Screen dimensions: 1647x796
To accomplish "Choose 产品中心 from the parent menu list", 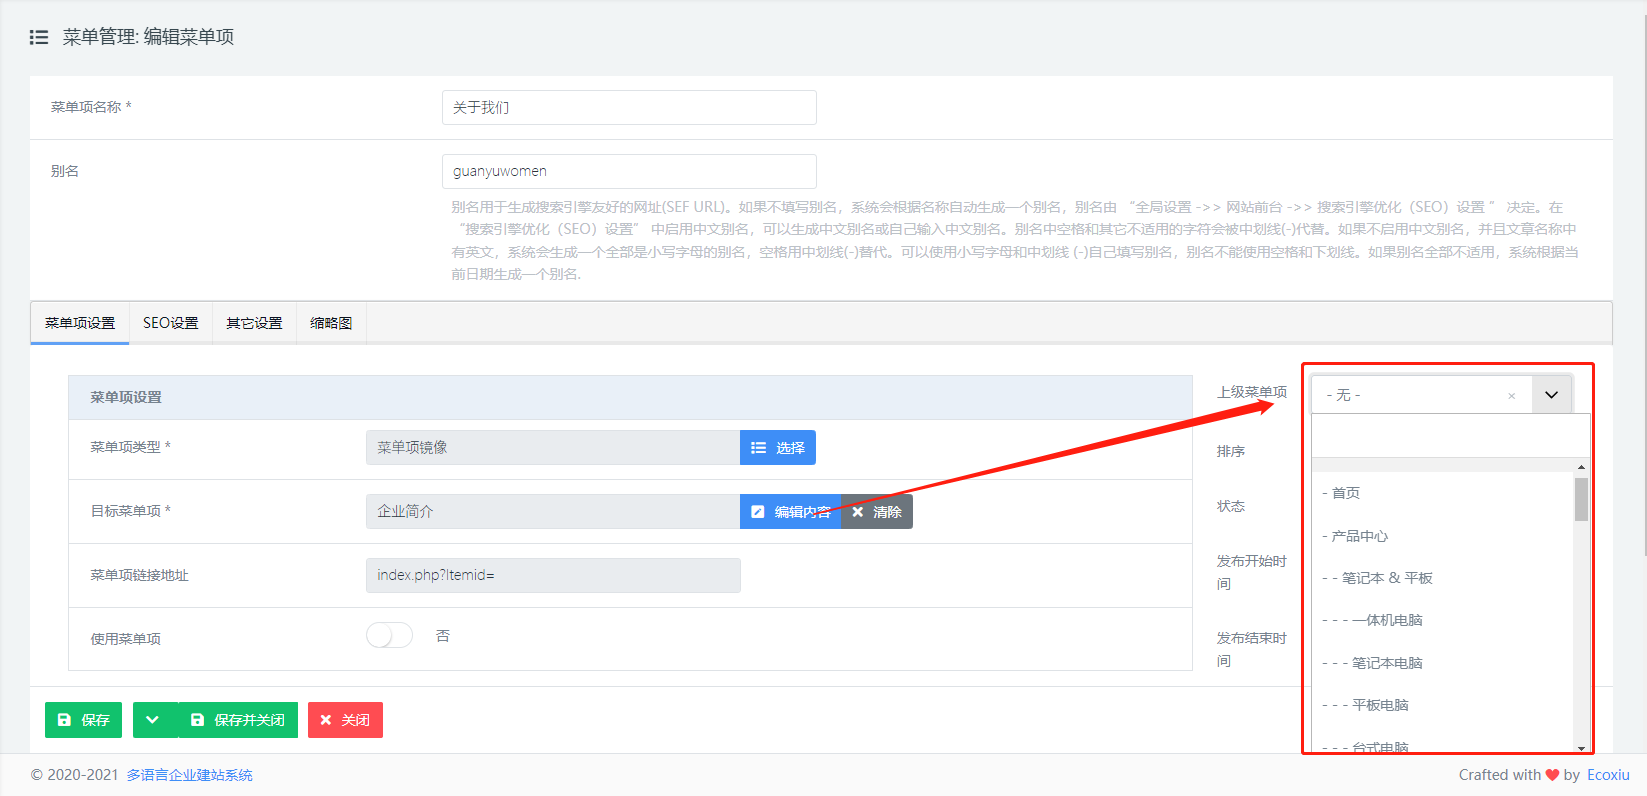I will click(x=1359, y=536).
